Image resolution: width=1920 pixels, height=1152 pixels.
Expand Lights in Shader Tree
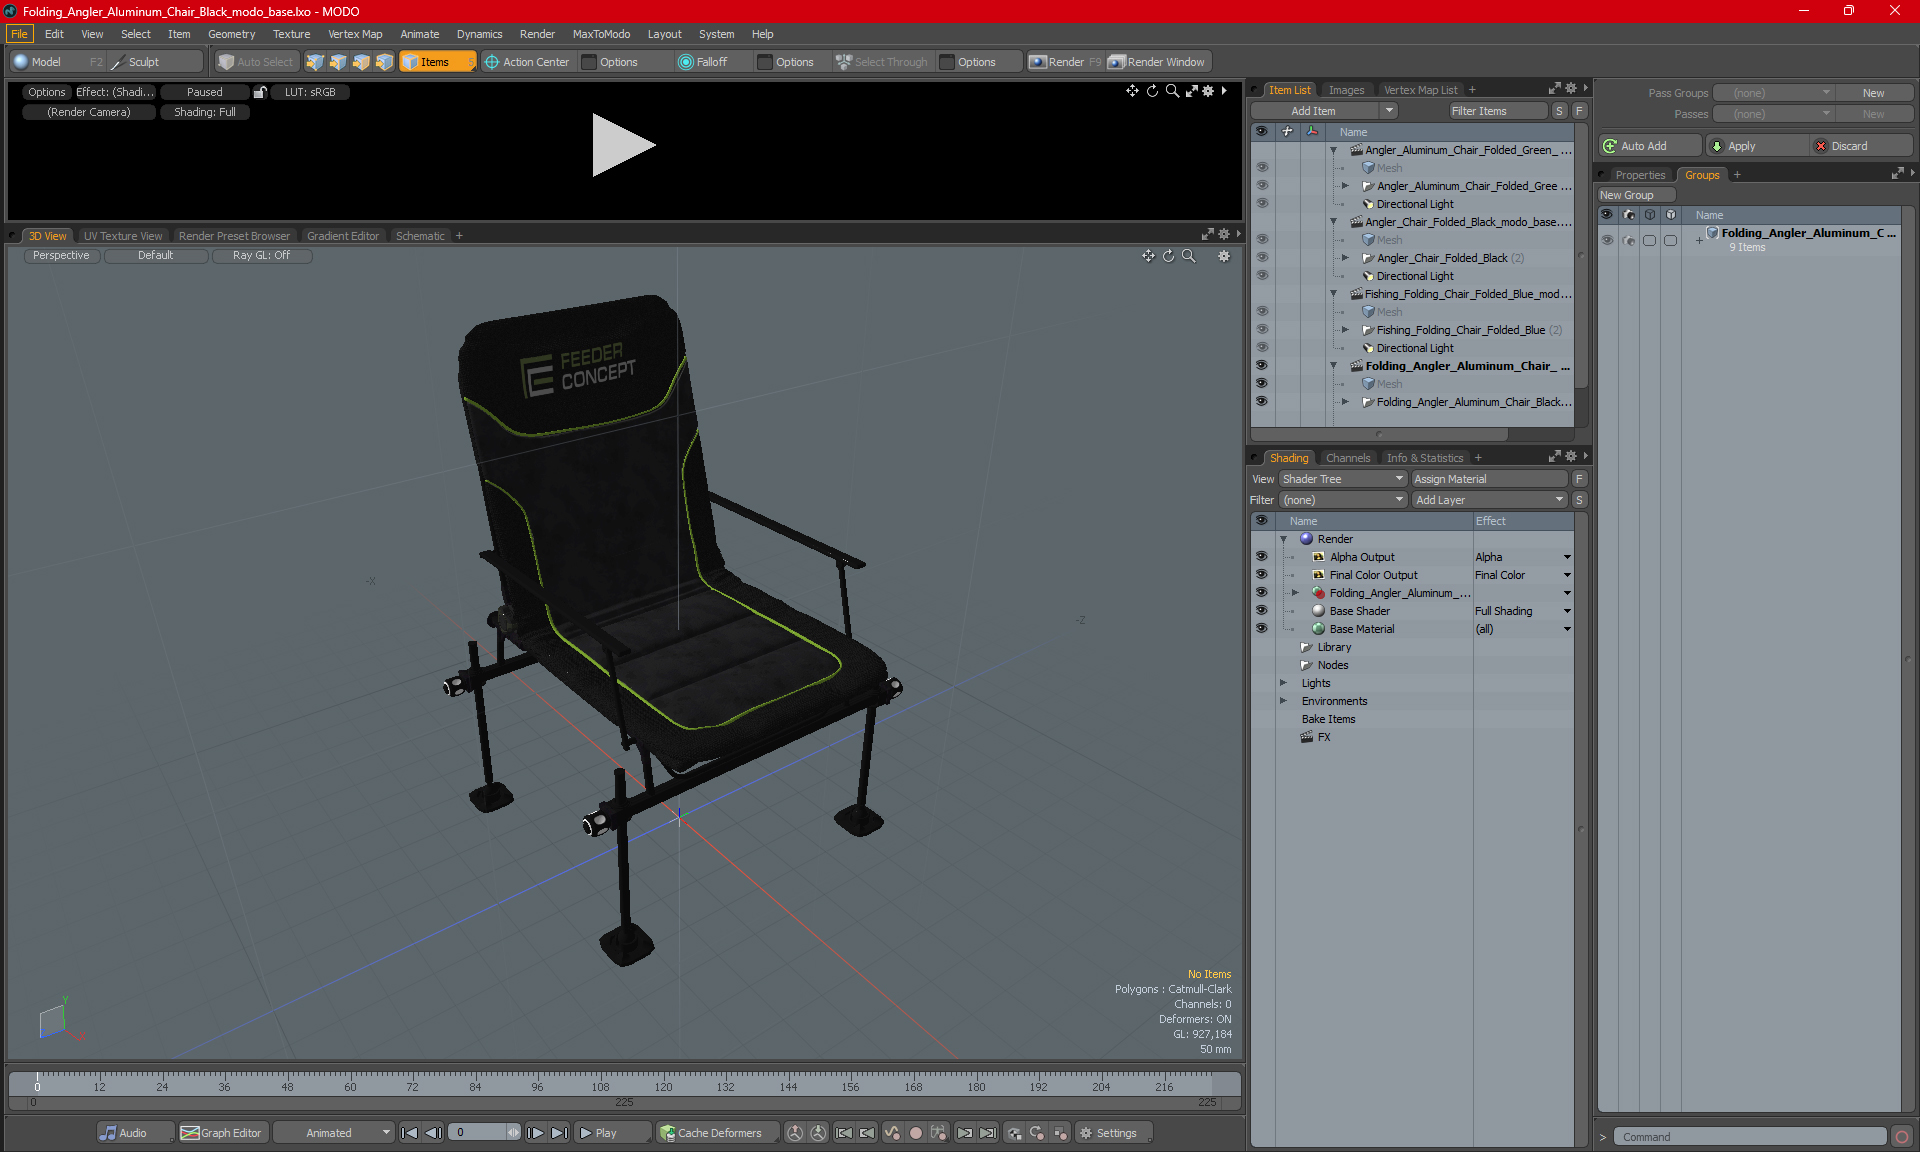click(1283, 683)
